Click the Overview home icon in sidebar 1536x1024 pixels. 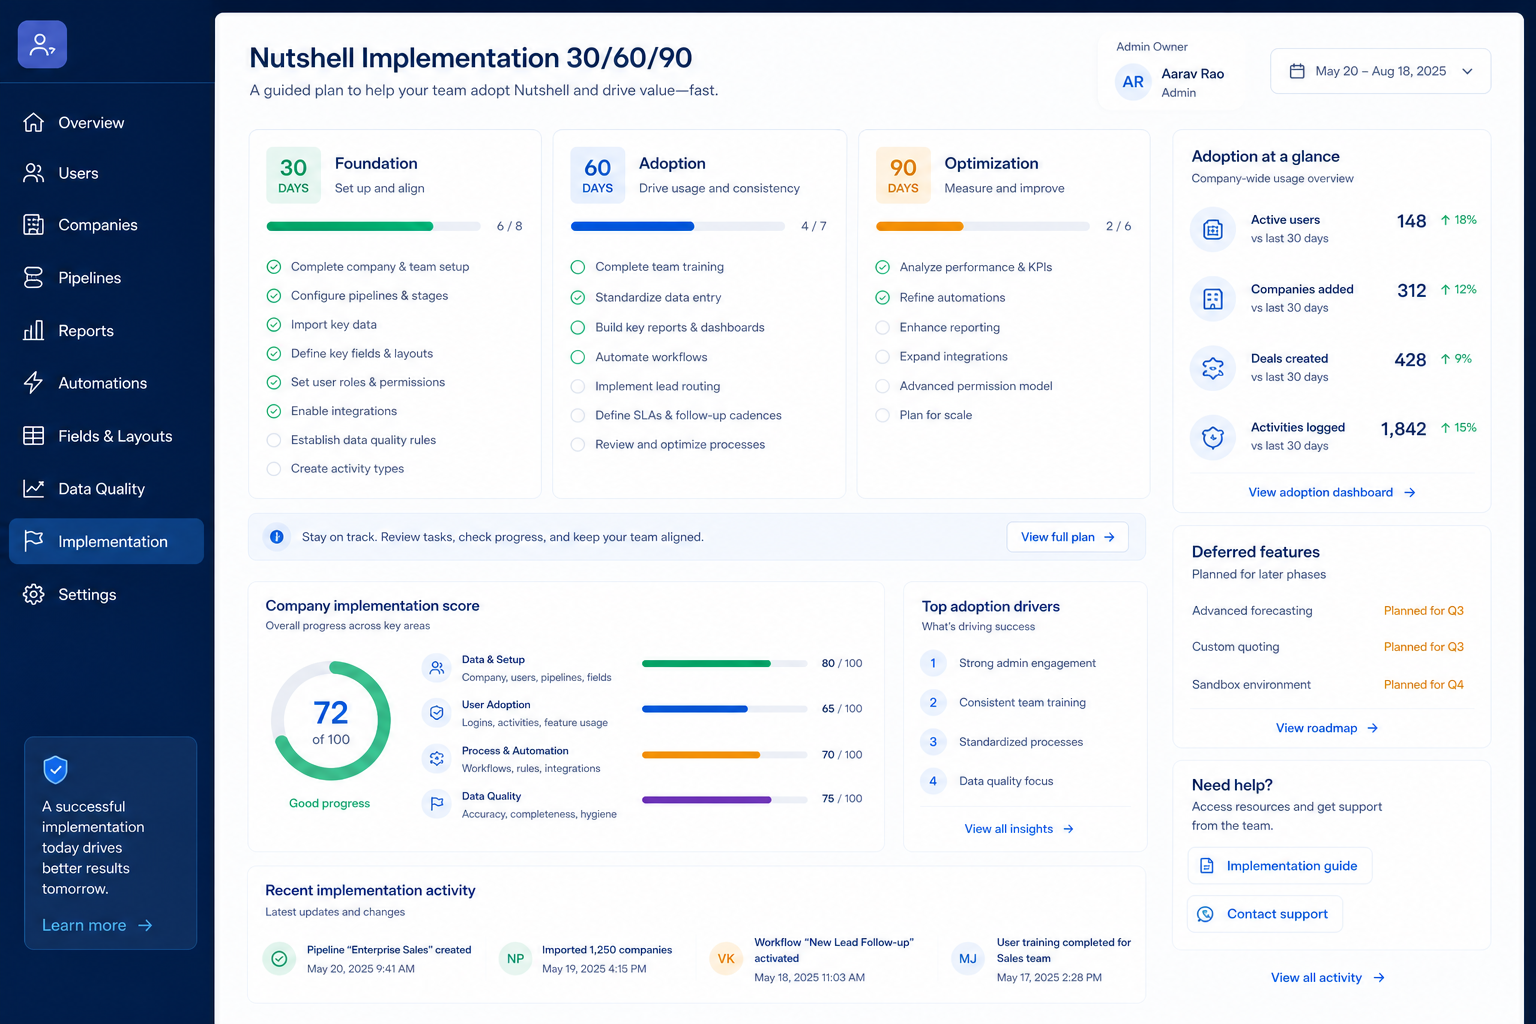(x=33, y=122)
